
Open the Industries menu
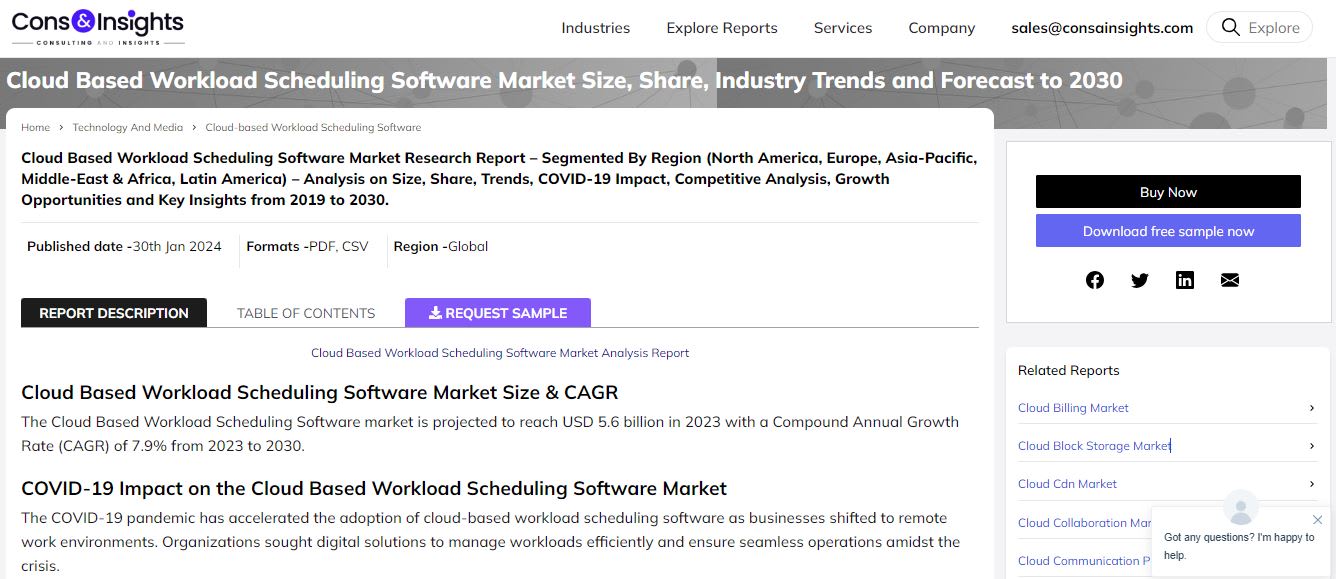pos(595,28)
